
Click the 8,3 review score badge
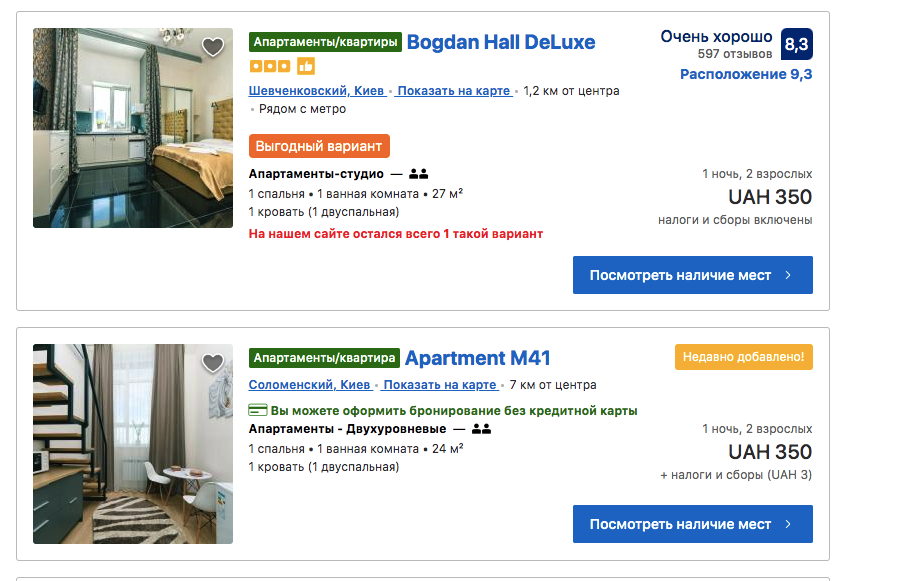click(x=796, y=44)
